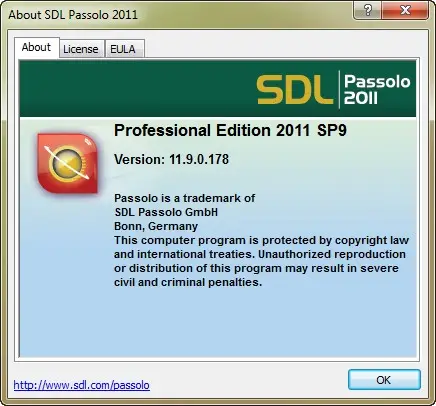Click the Version 11.9.0.178 text
This screenshot has width=436, height=406.
(x=171, y=159)
